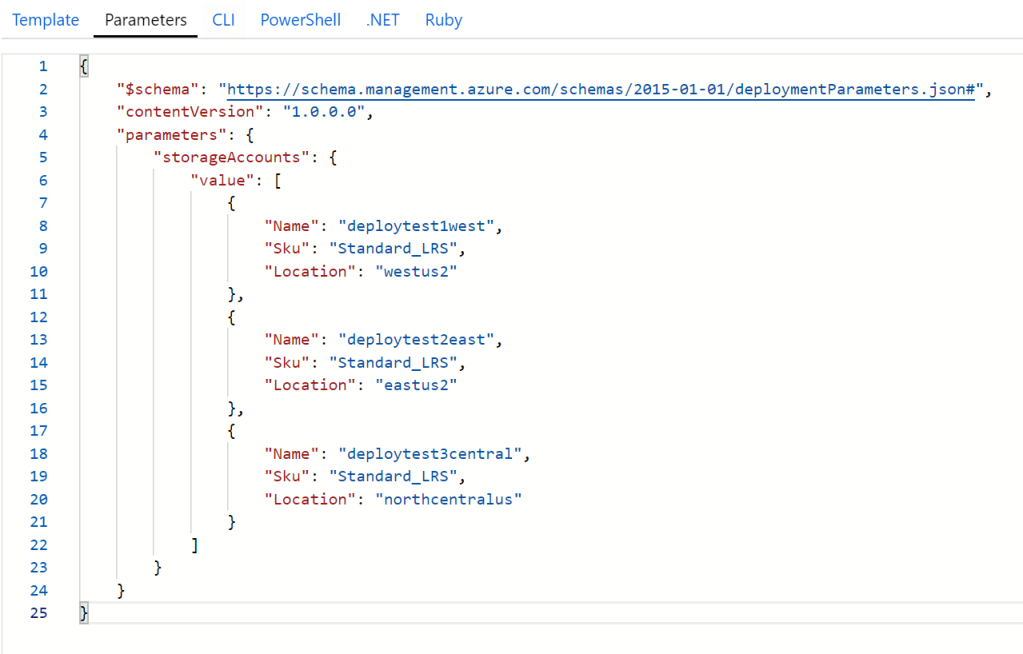The image size is (1023, 654).
Task: Select the Parameters tab
Action: coord(145,20)
